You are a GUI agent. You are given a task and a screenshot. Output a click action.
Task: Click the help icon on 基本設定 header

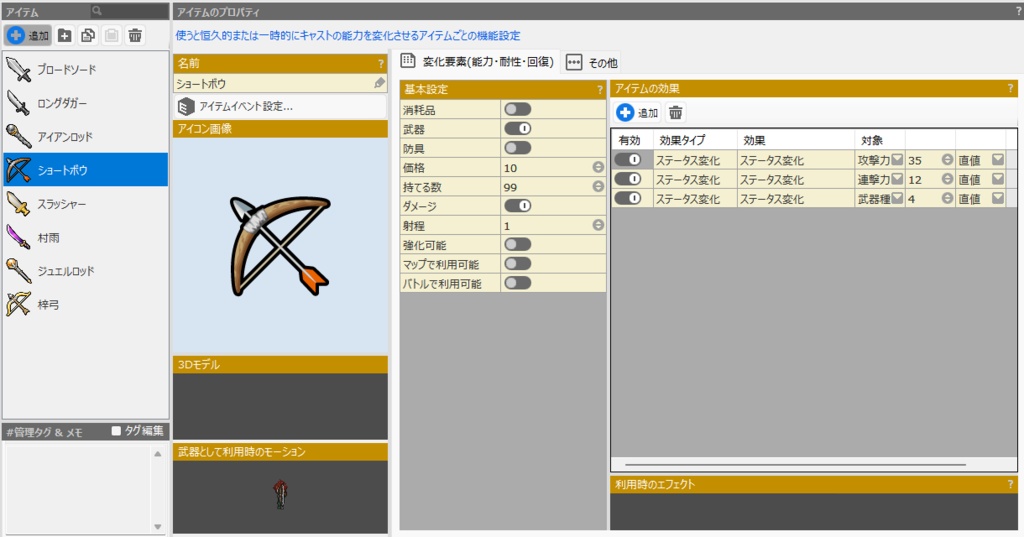600,90
